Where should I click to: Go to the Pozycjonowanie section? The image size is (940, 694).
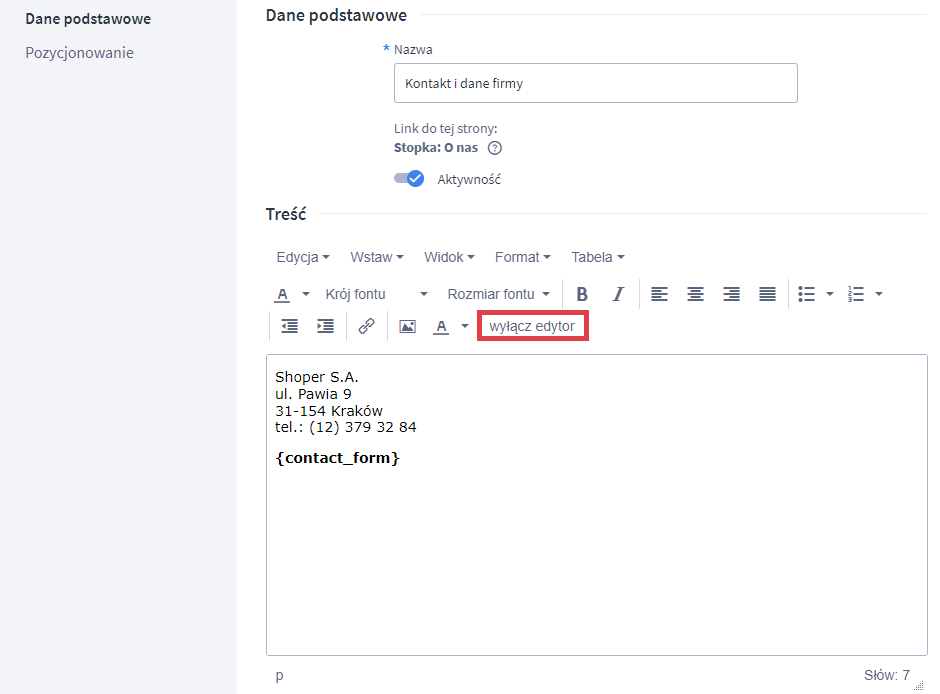(x=79, y=53)
